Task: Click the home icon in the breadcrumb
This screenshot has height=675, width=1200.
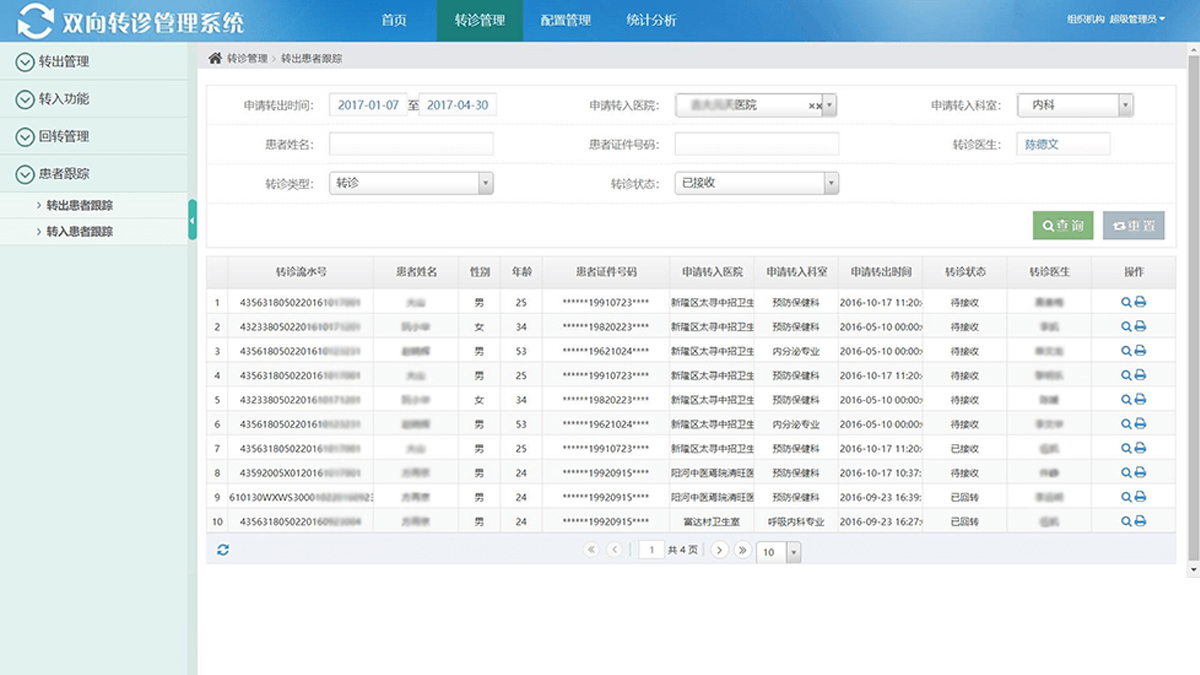Action: pyautogui.click(x=215, y=59)
